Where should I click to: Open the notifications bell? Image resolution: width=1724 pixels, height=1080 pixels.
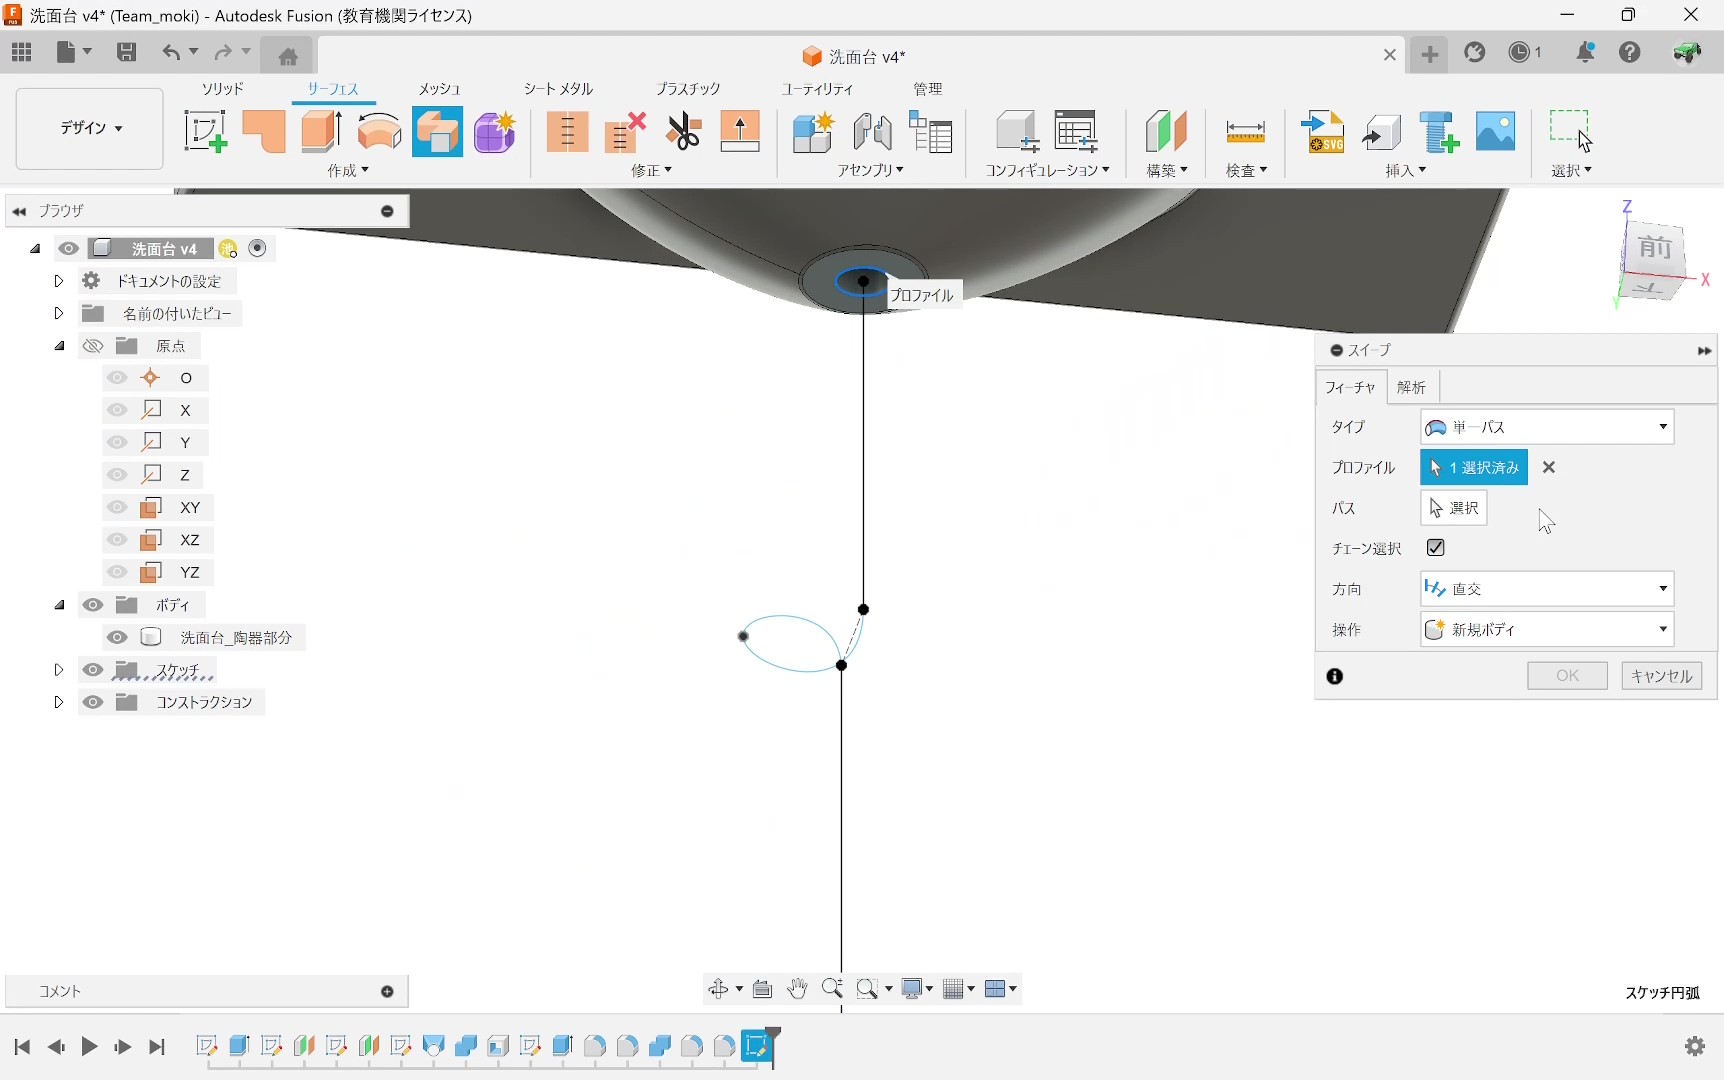click(x=1585, y=53)
